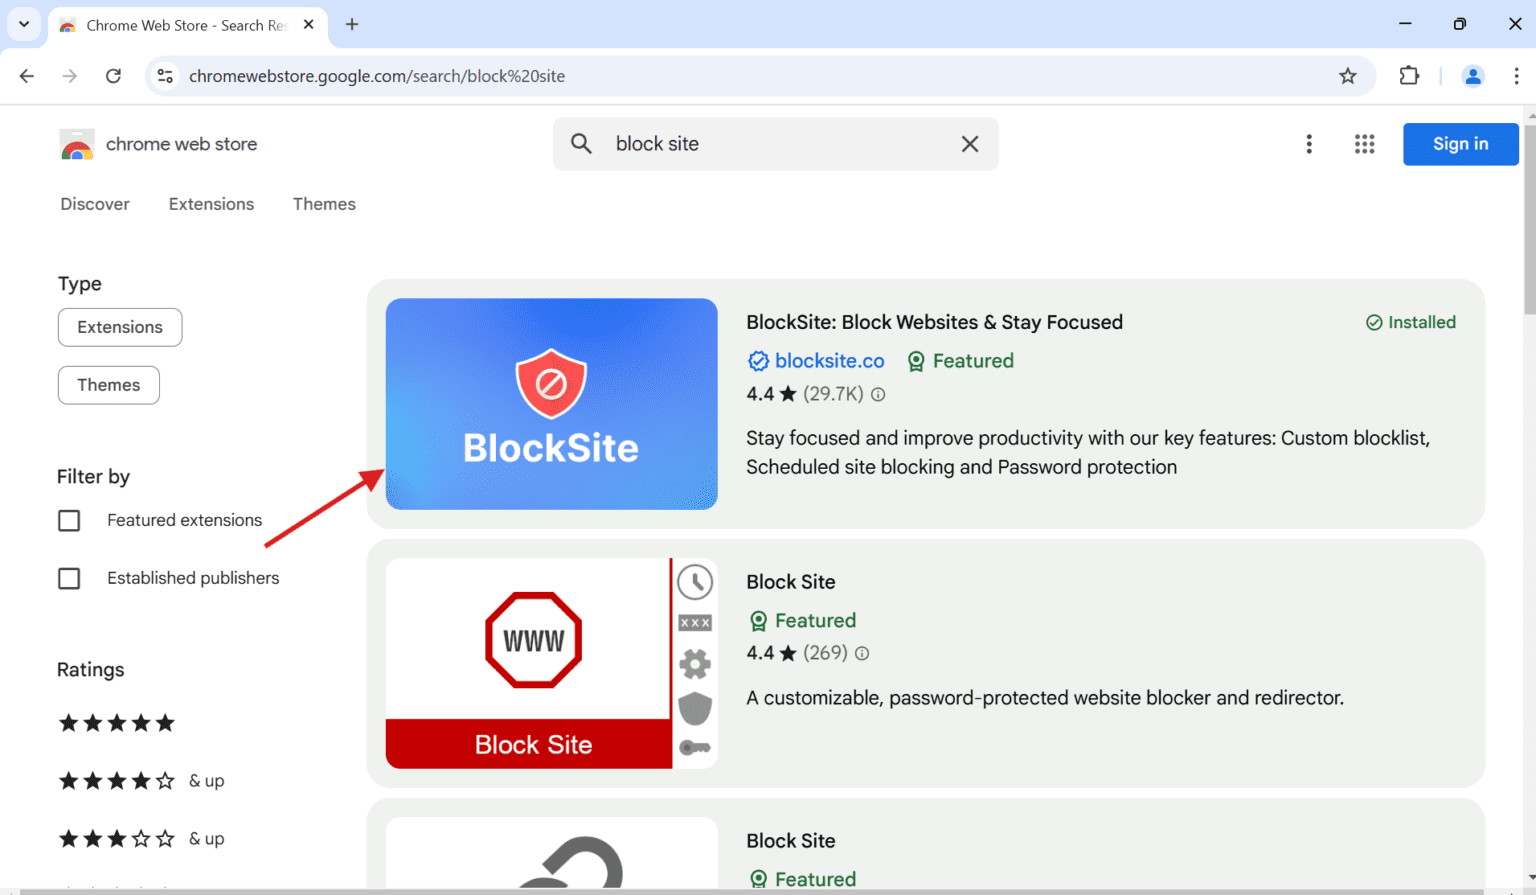Open the Google apps grid
This screenshot has width=1536, height=895.
(x=1364, y=144)
